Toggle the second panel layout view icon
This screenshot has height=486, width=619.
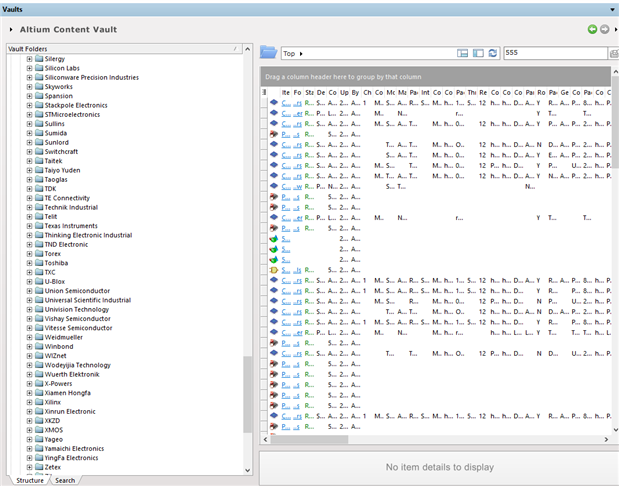pyautogui.click(x=478, y=53)
